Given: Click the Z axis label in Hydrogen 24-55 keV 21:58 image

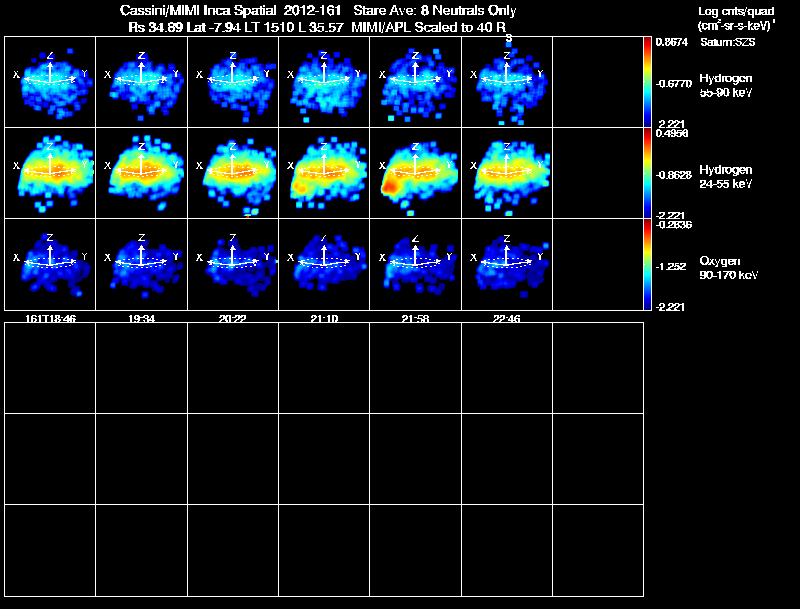Looking at the screenshot, I should (415, 146).
